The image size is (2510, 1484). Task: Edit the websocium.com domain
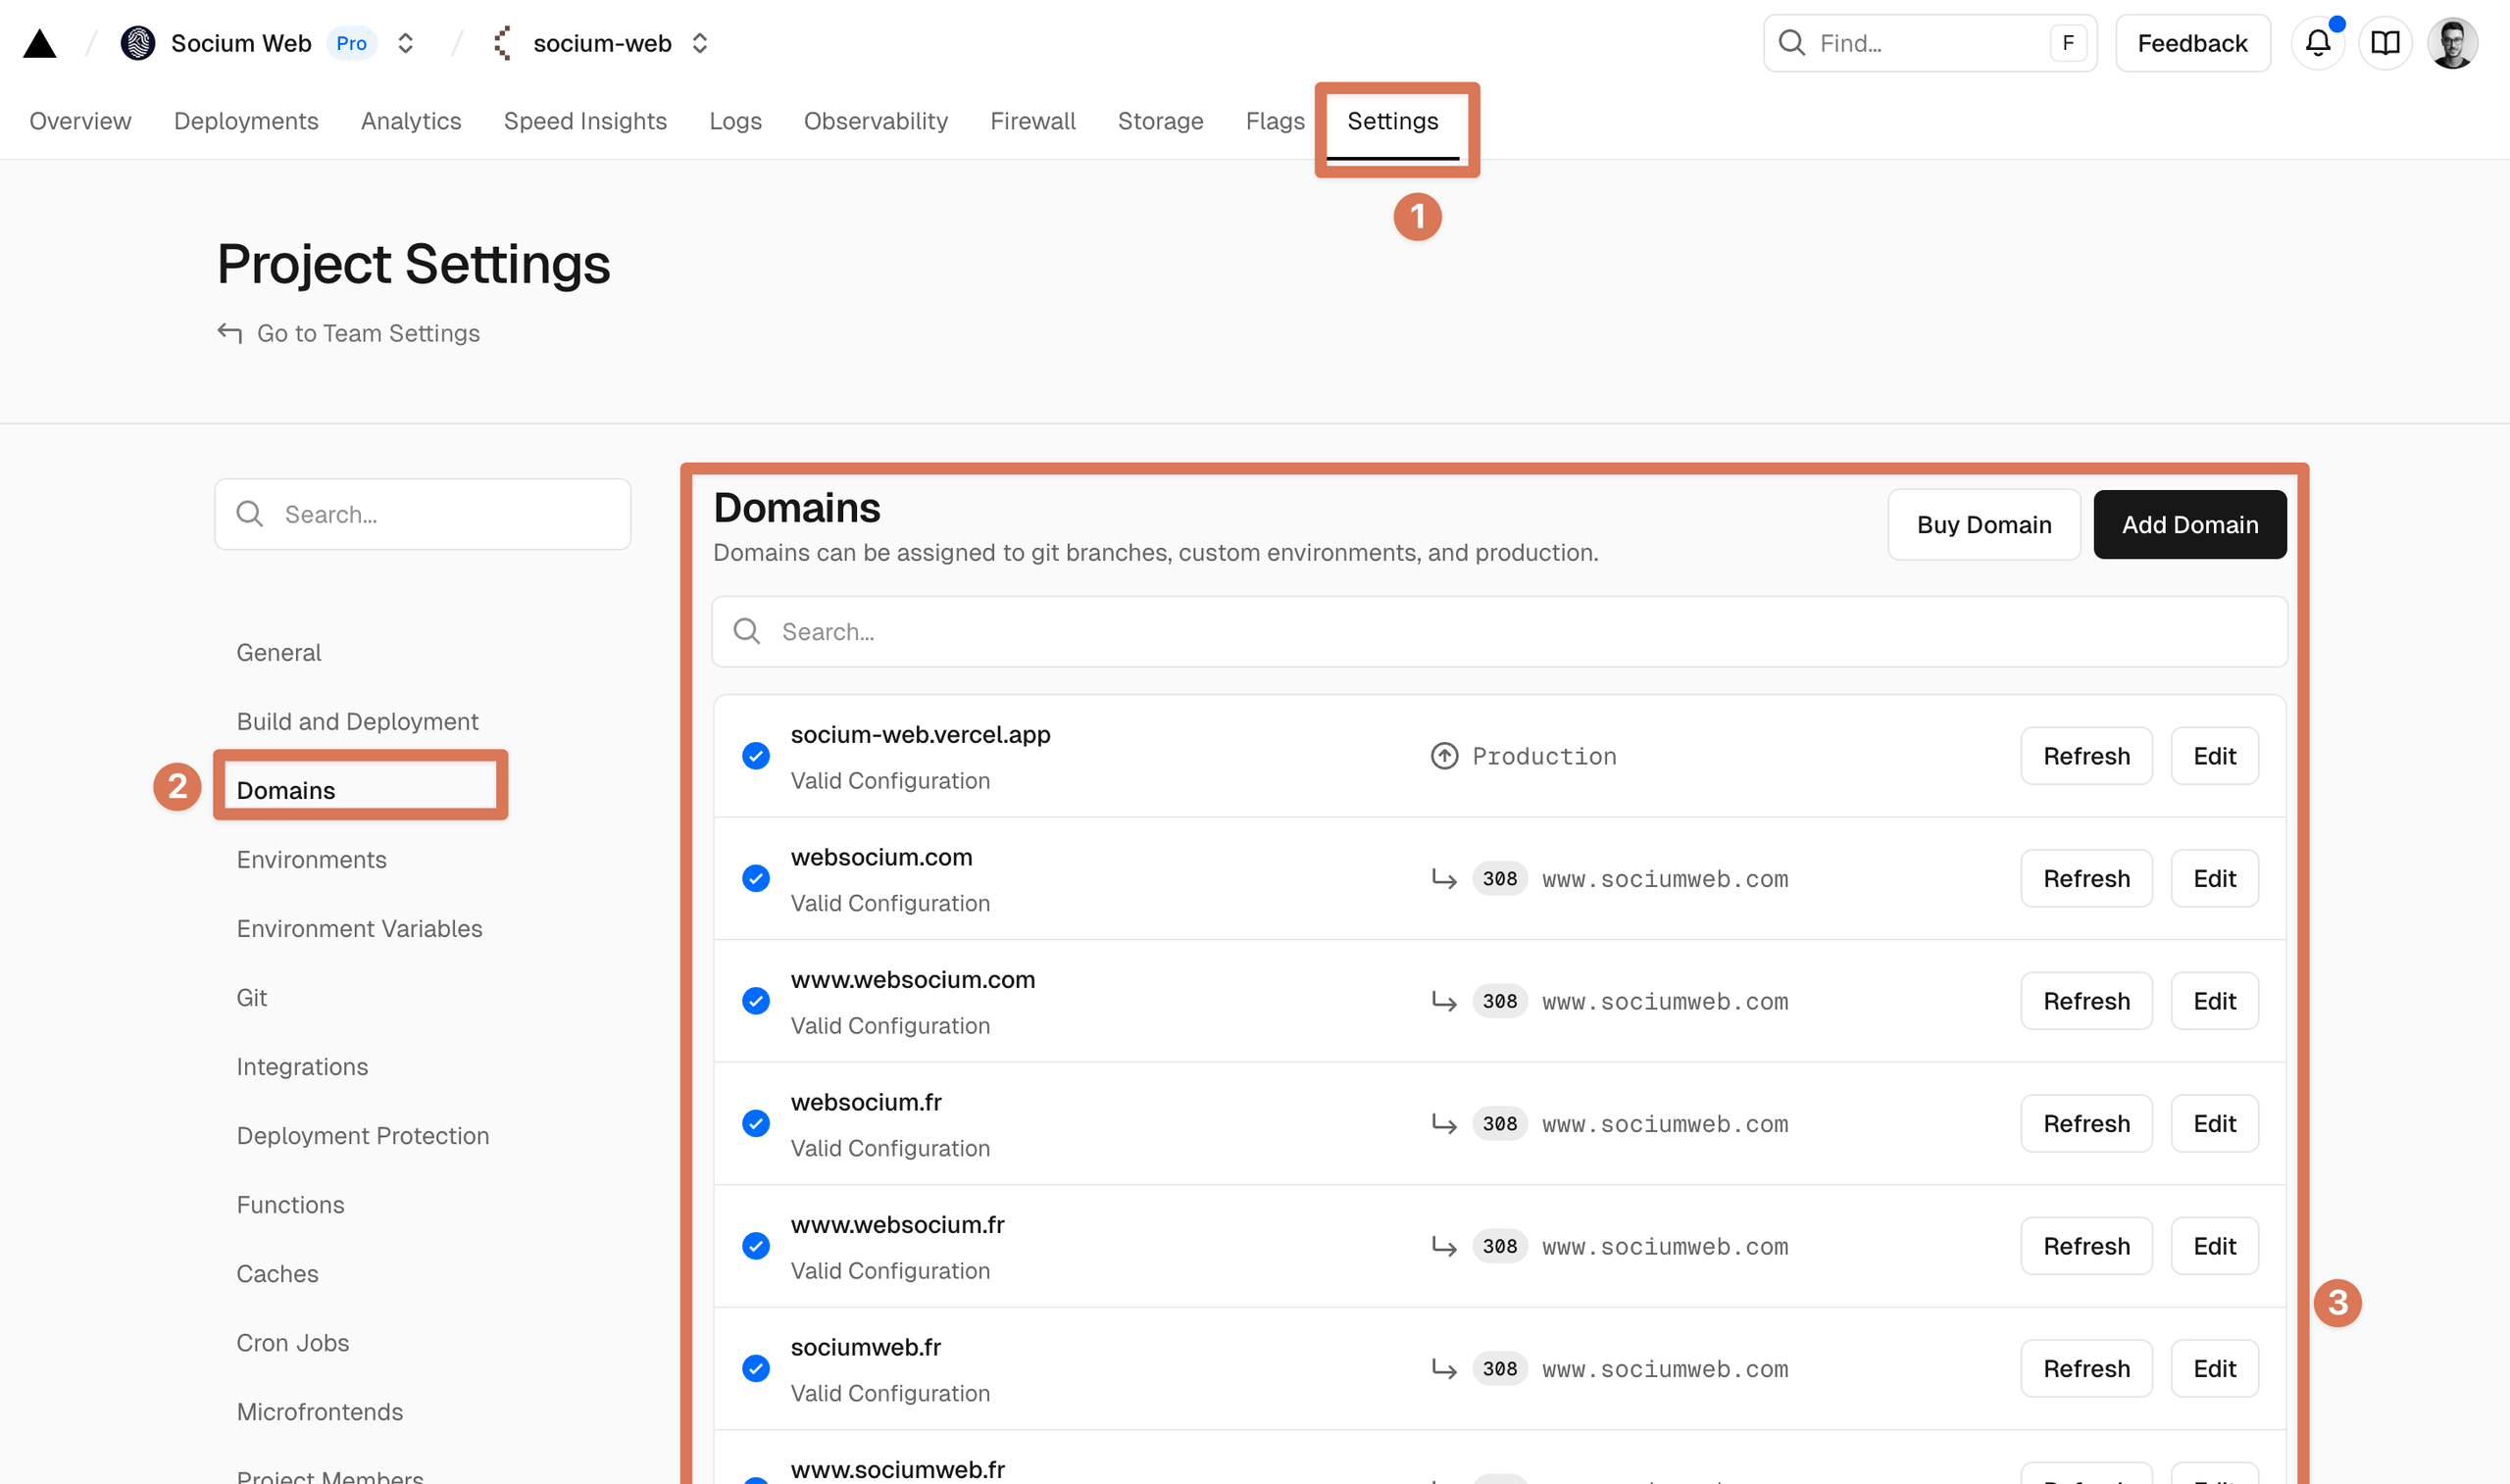(2215, 879)
